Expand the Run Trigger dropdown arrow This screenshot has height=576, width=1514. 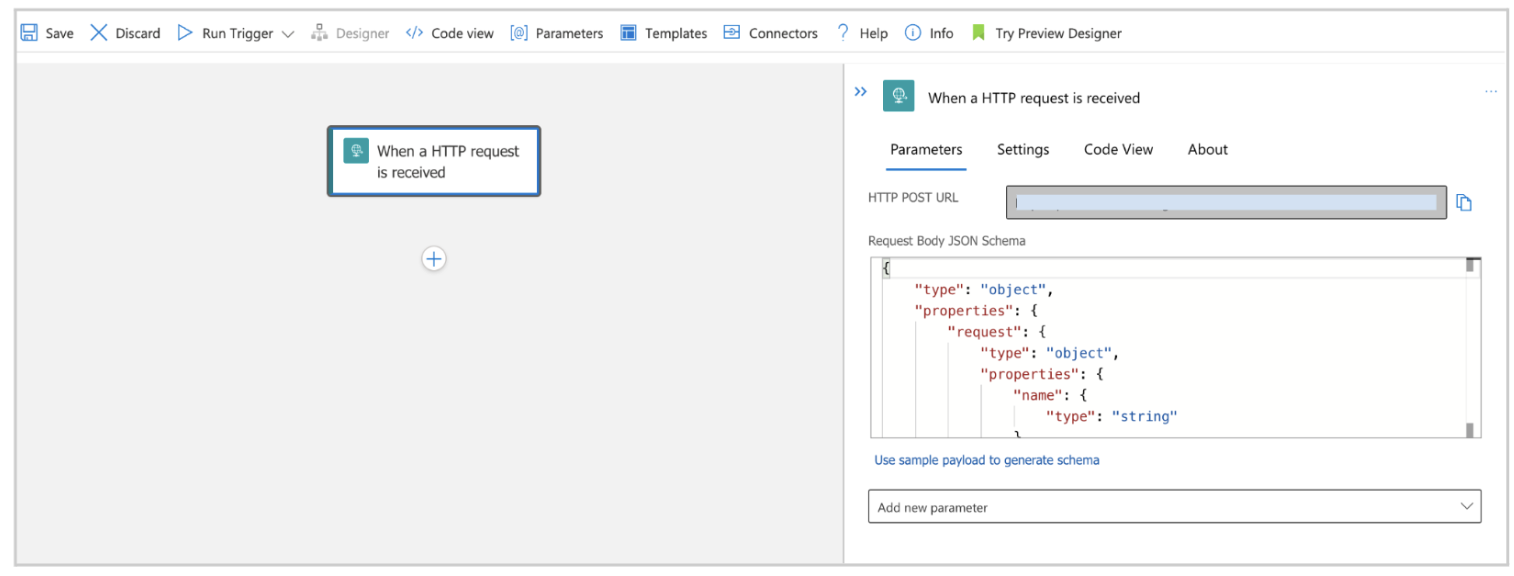pos(288,34)
